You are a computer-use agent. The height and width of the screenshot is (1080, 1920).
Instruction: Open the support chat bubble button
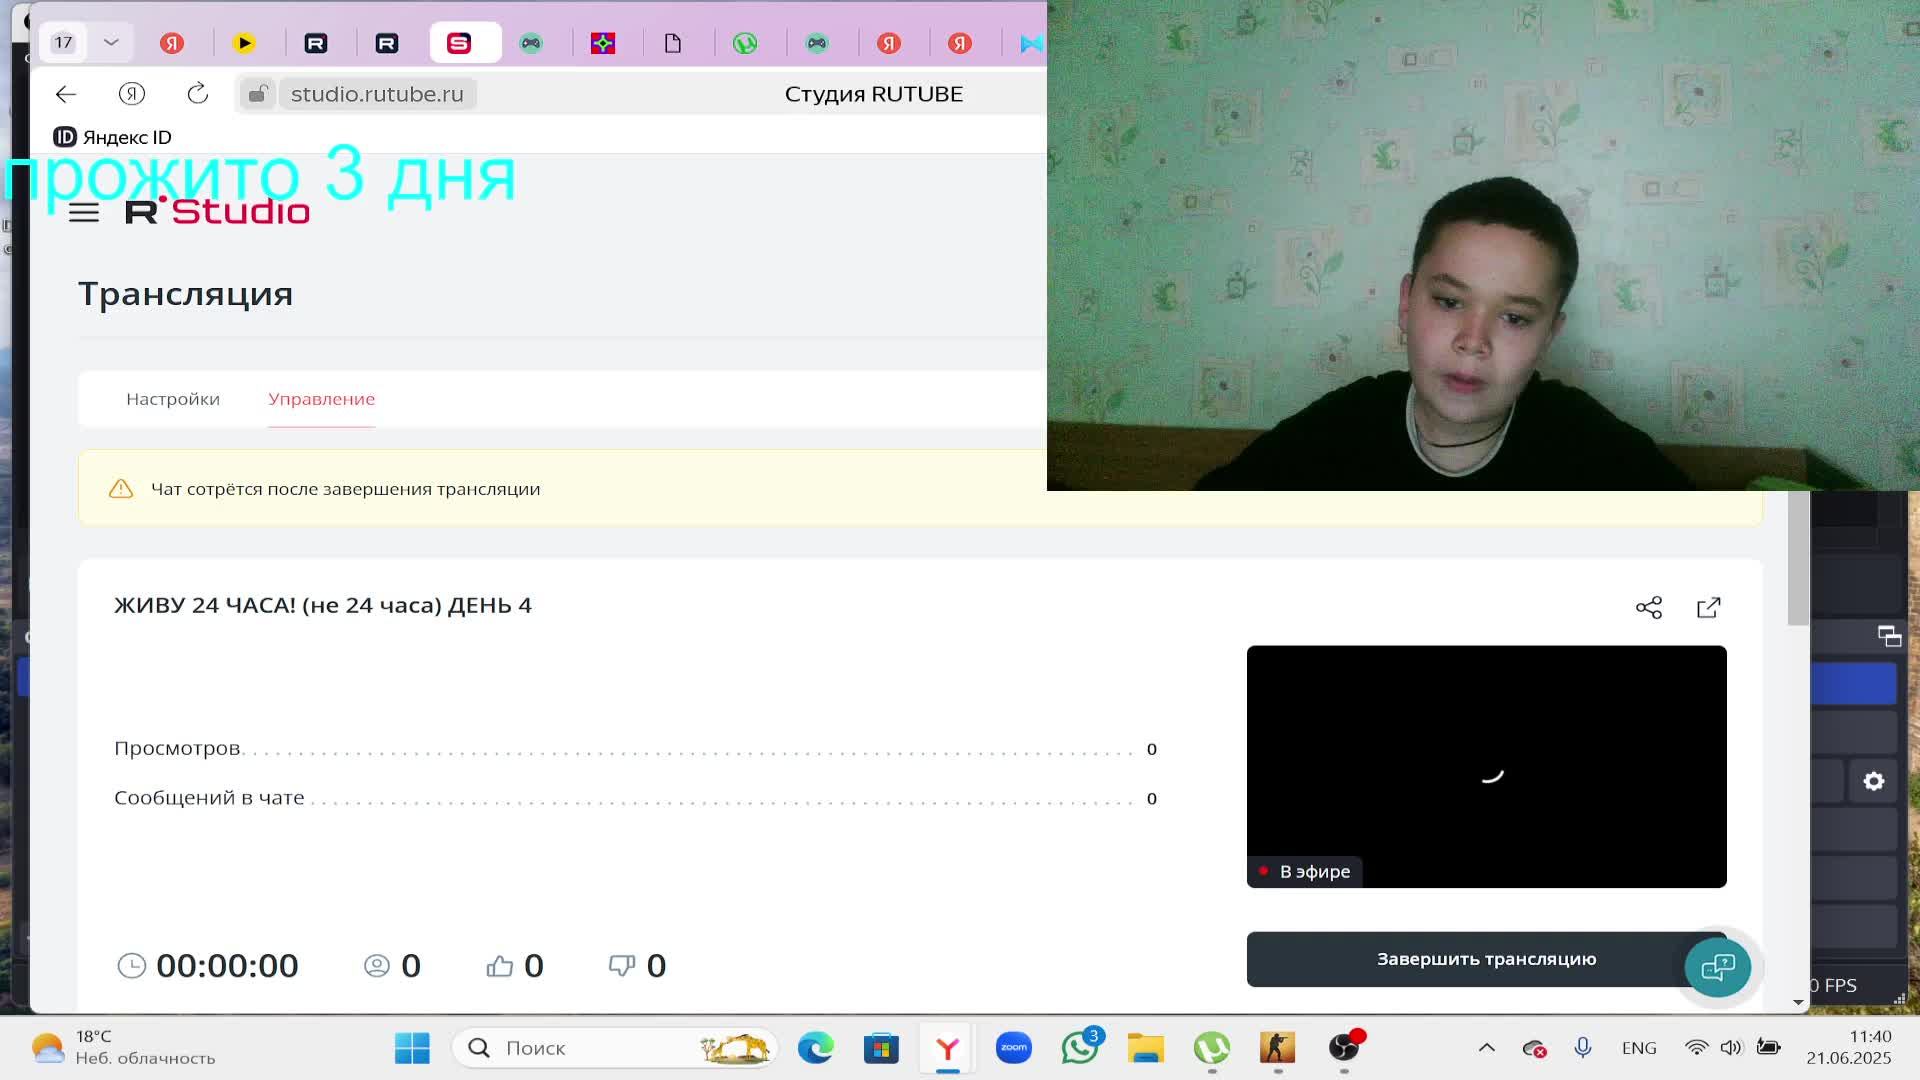point(1718,967)
